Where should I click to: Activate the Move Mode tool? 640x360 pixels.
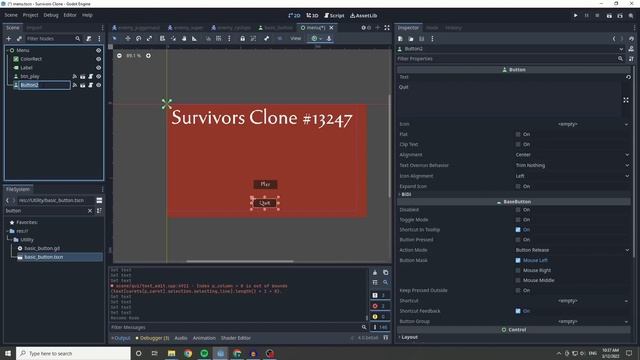(128, 38)
